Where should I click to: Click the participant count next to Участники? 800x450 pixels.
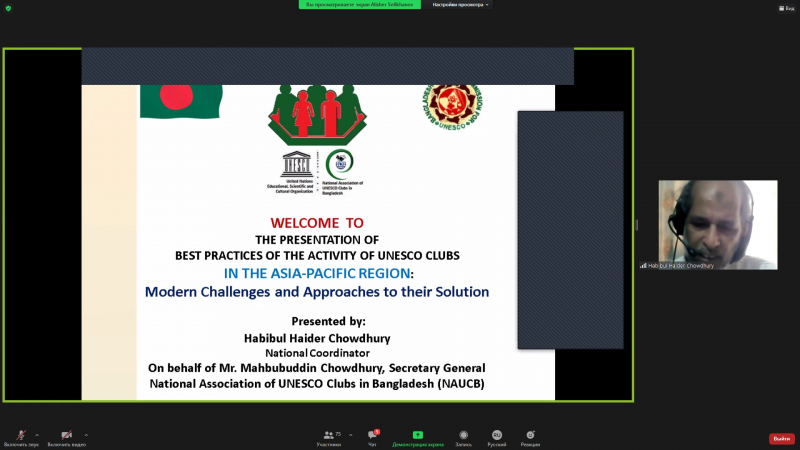(x=338, y=434)
